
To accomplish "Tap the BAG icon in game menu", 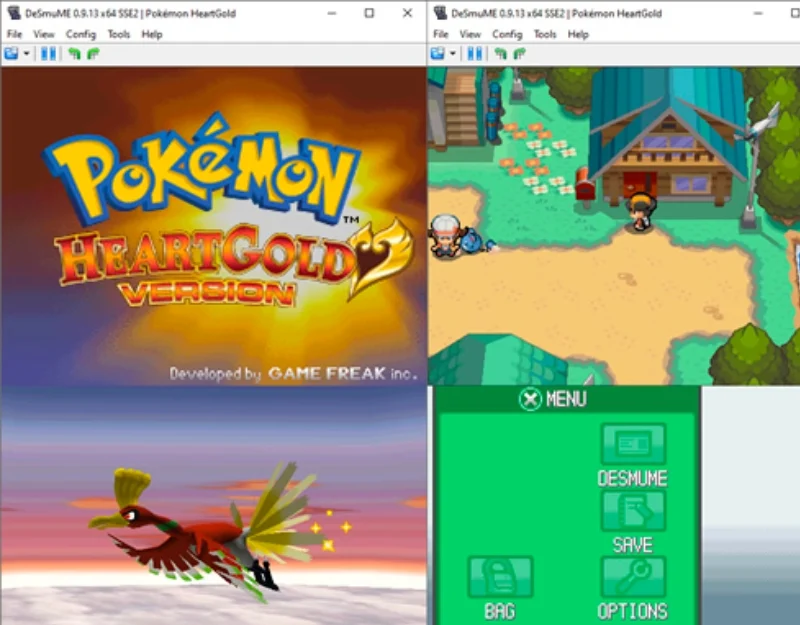I will coord(501,577).
